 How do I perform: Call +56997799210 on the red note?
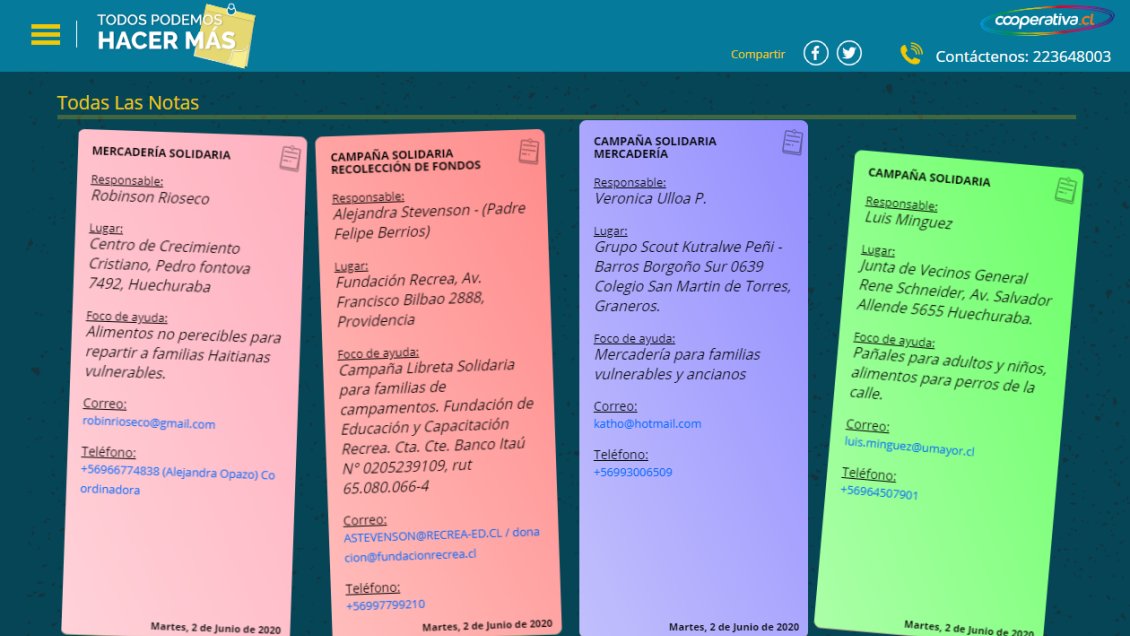385,604
